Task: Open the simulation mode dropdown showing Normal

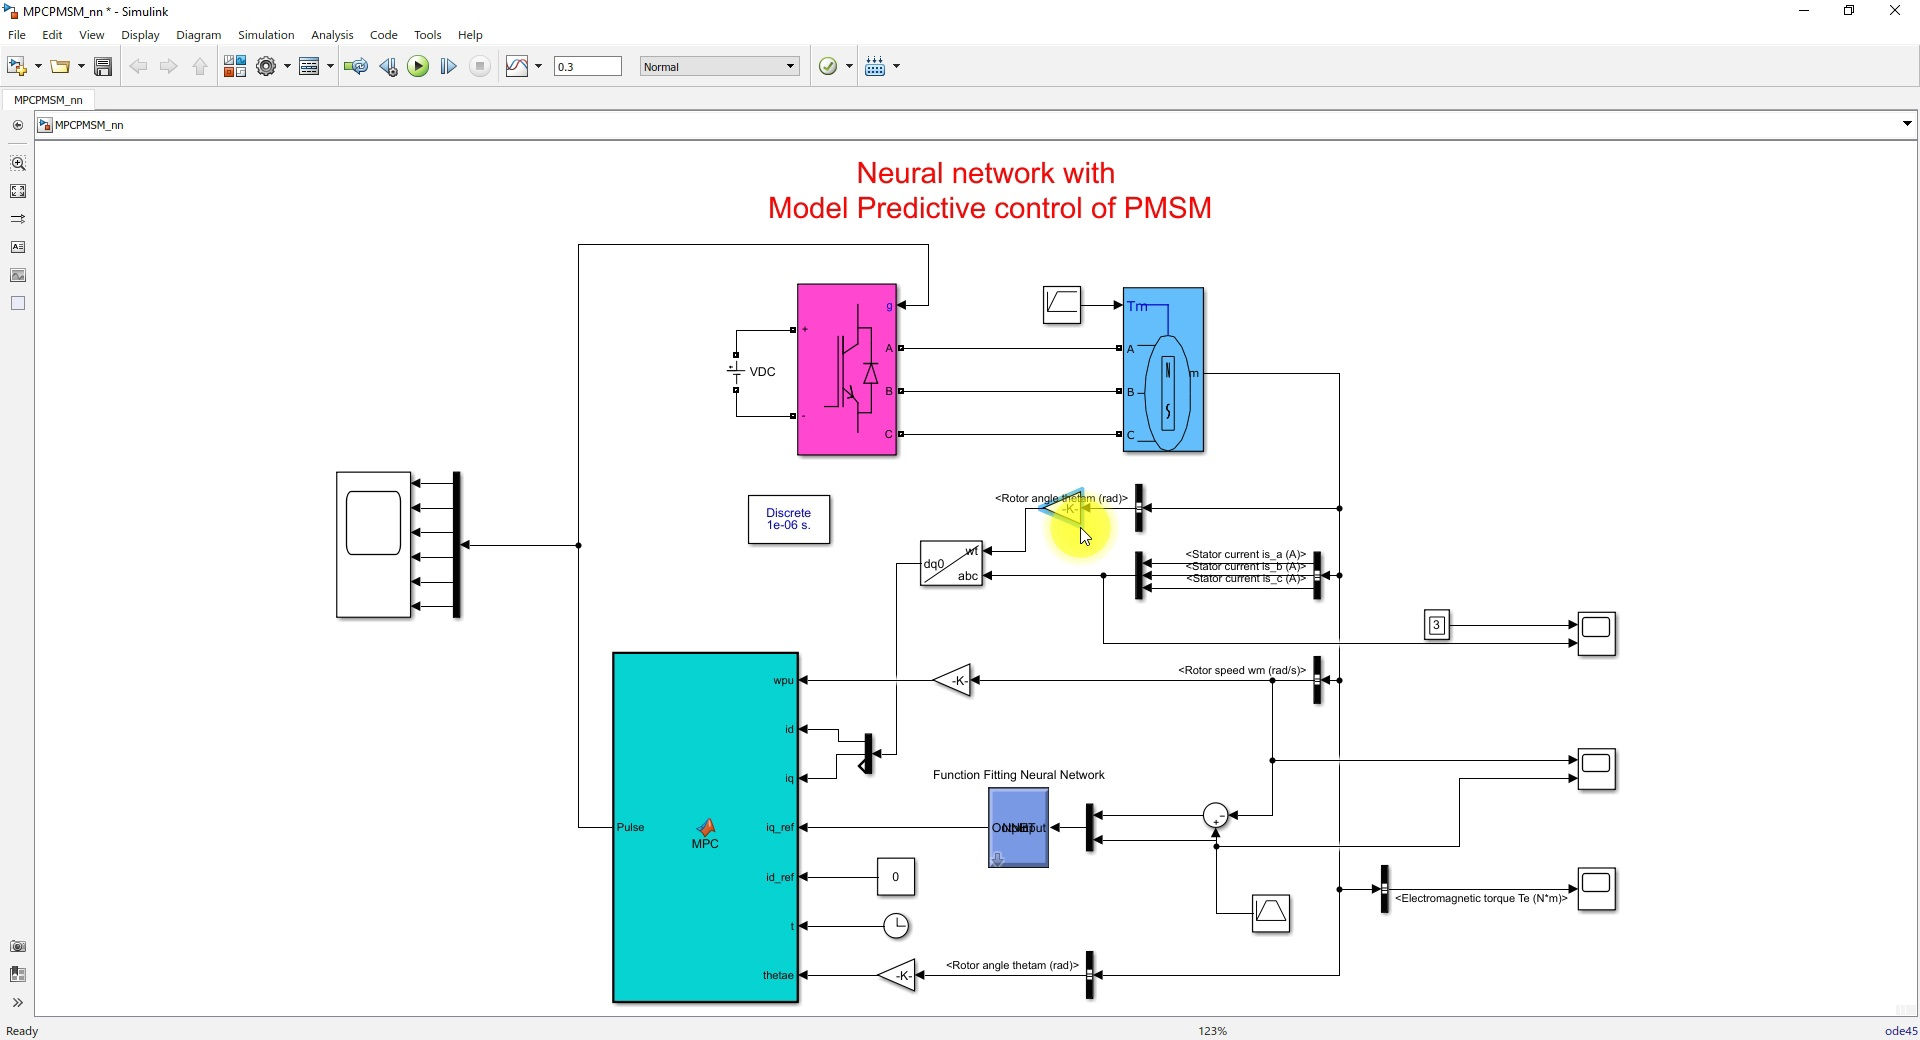Action: tap(718, 66)
